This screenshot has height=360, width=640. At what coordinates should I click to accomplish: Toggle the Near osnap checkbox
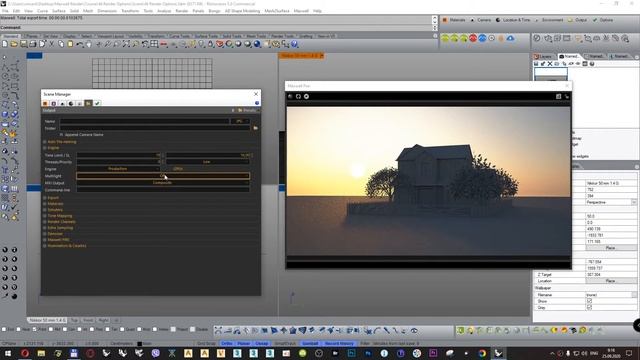pos(19,329)
